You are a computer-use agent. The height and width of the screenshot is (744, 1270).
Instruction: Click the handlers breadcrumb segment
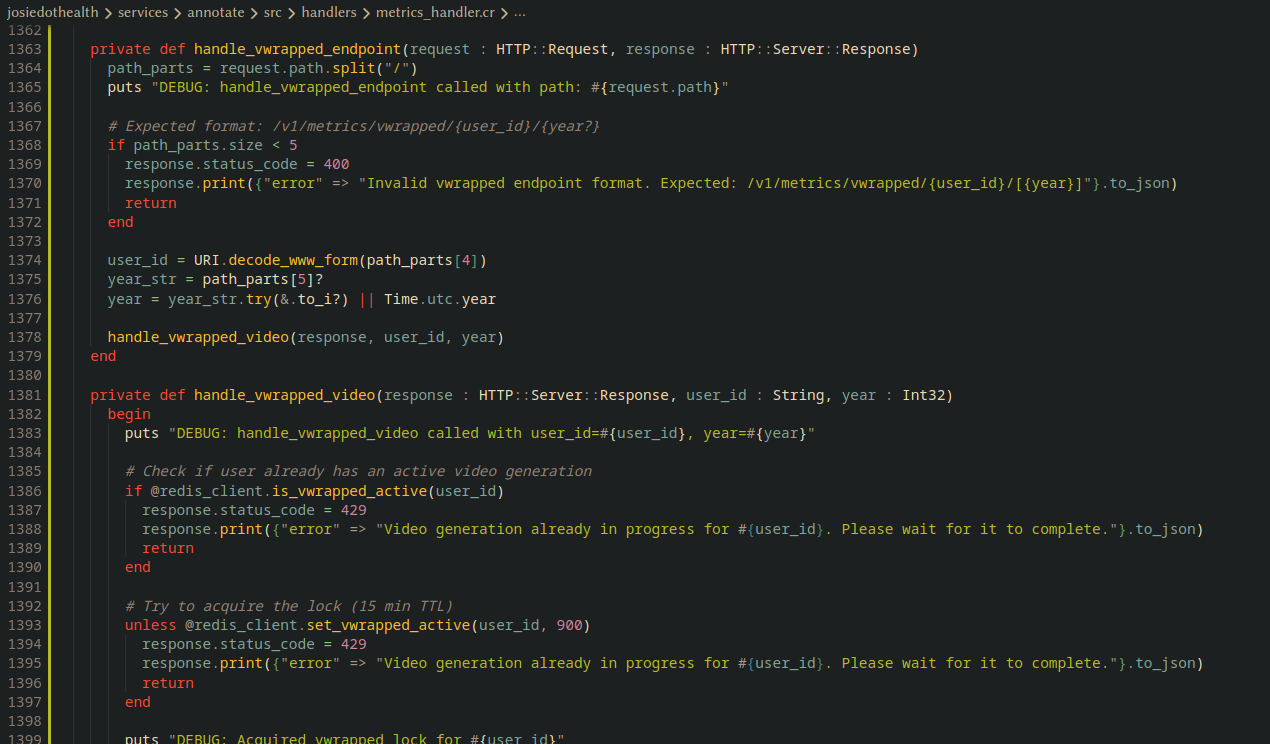point(330,13)
